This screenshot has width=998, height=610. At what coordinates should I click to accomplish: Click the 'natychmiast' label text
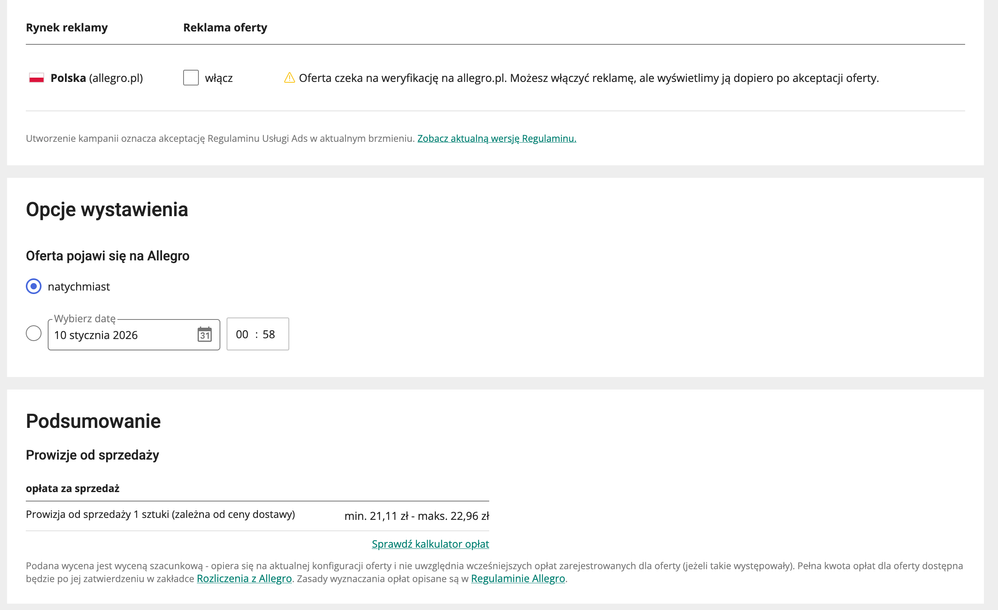coord(79,287)
